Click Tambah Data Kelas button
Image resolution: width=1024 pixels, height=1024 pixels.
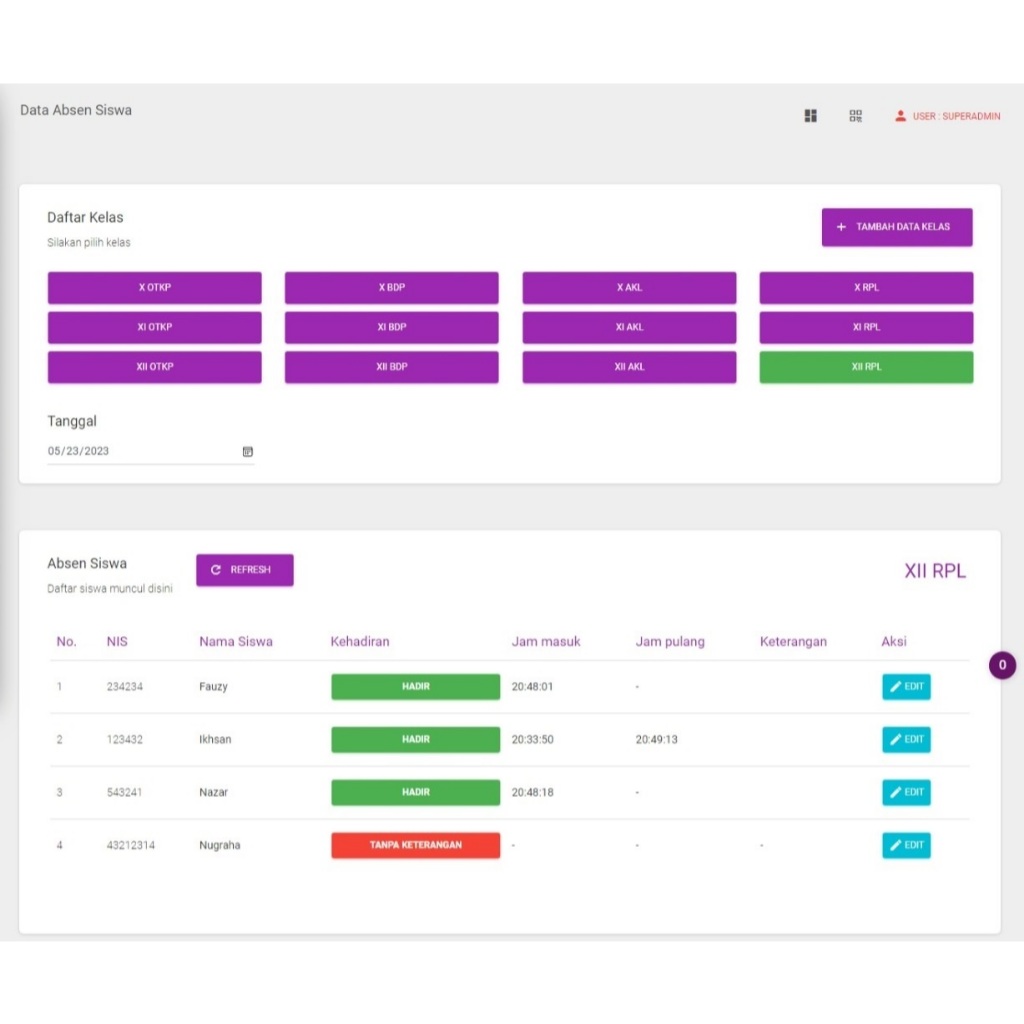point(897,227)
